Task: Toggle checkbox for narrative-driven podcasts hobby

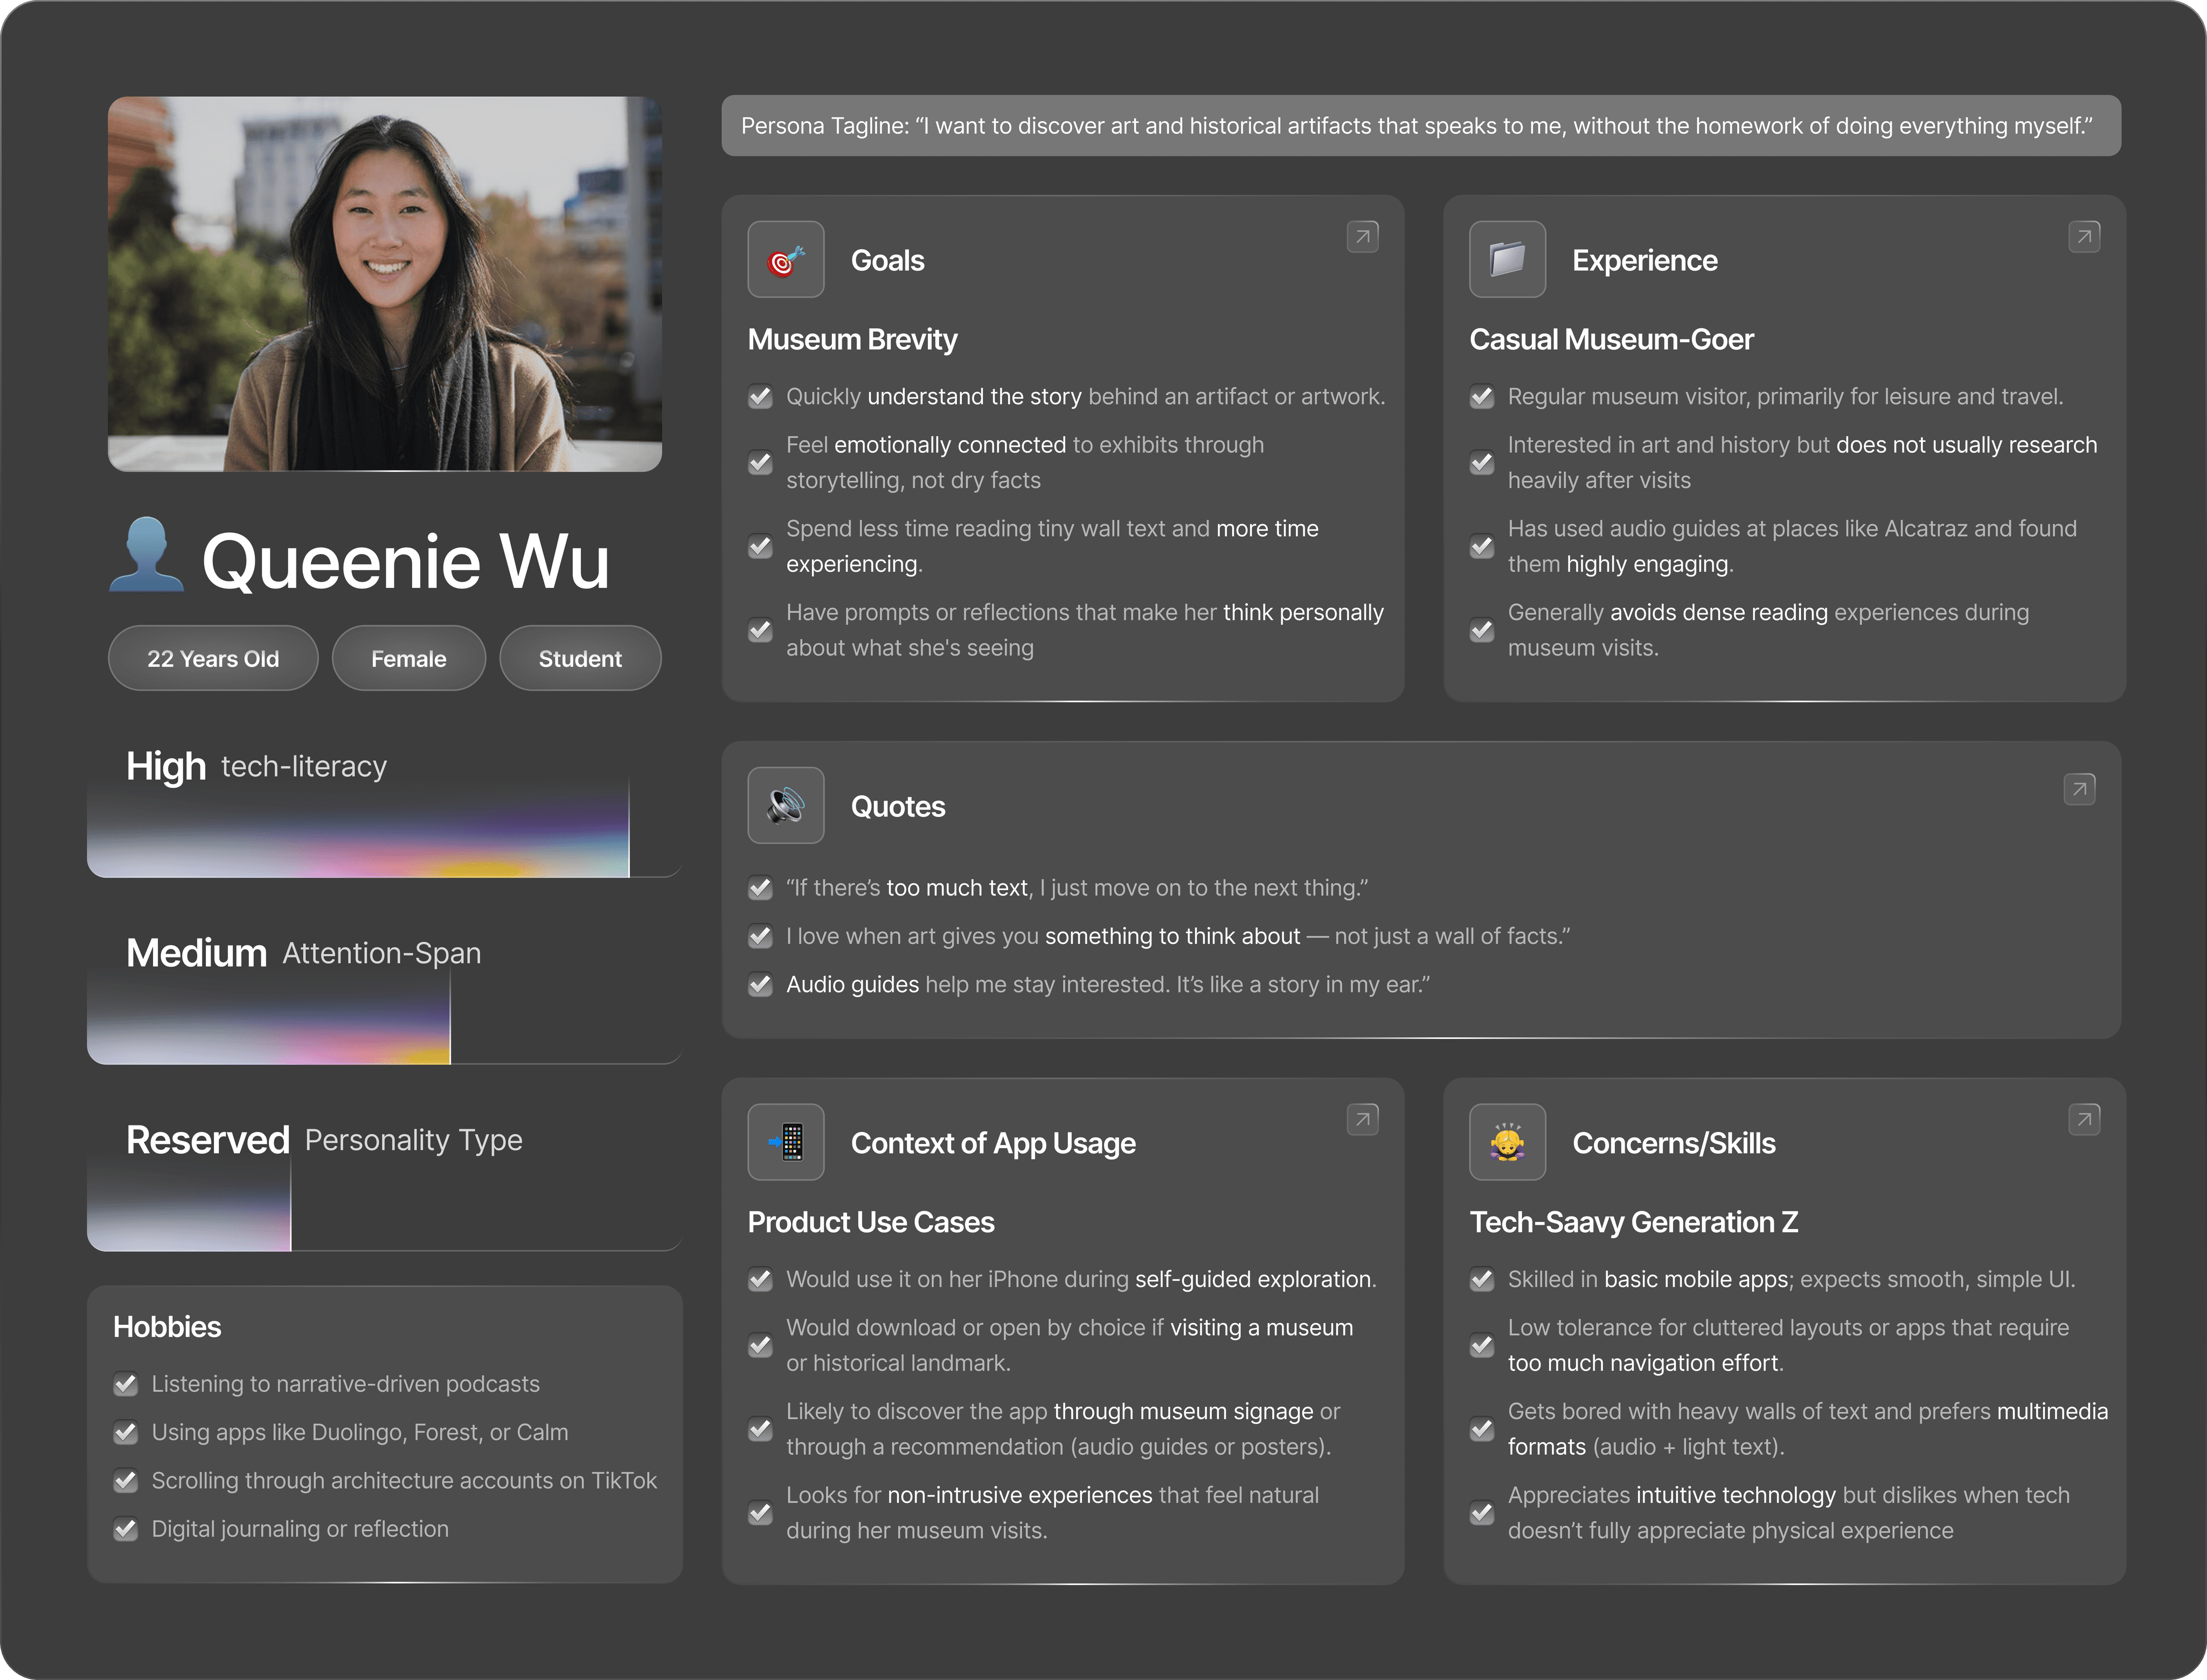Action: (126, 1385)
